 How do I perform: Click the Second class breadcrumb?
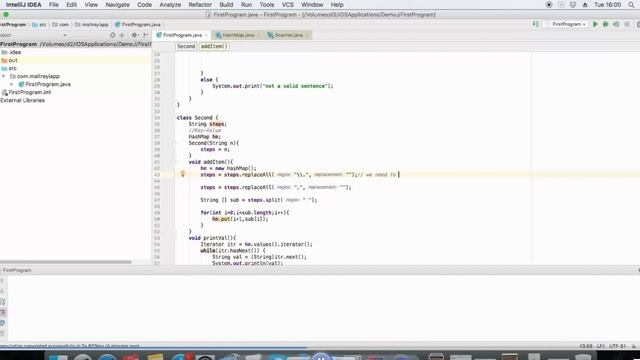[x=186, y=46]
